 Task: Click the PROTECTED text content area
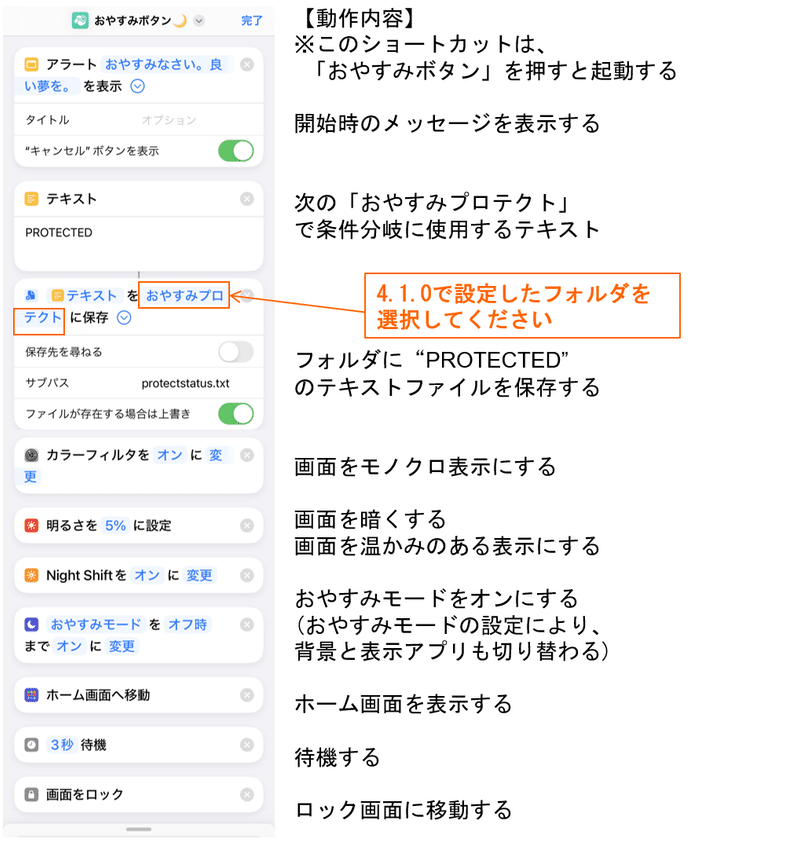click(x=139, y=244)
